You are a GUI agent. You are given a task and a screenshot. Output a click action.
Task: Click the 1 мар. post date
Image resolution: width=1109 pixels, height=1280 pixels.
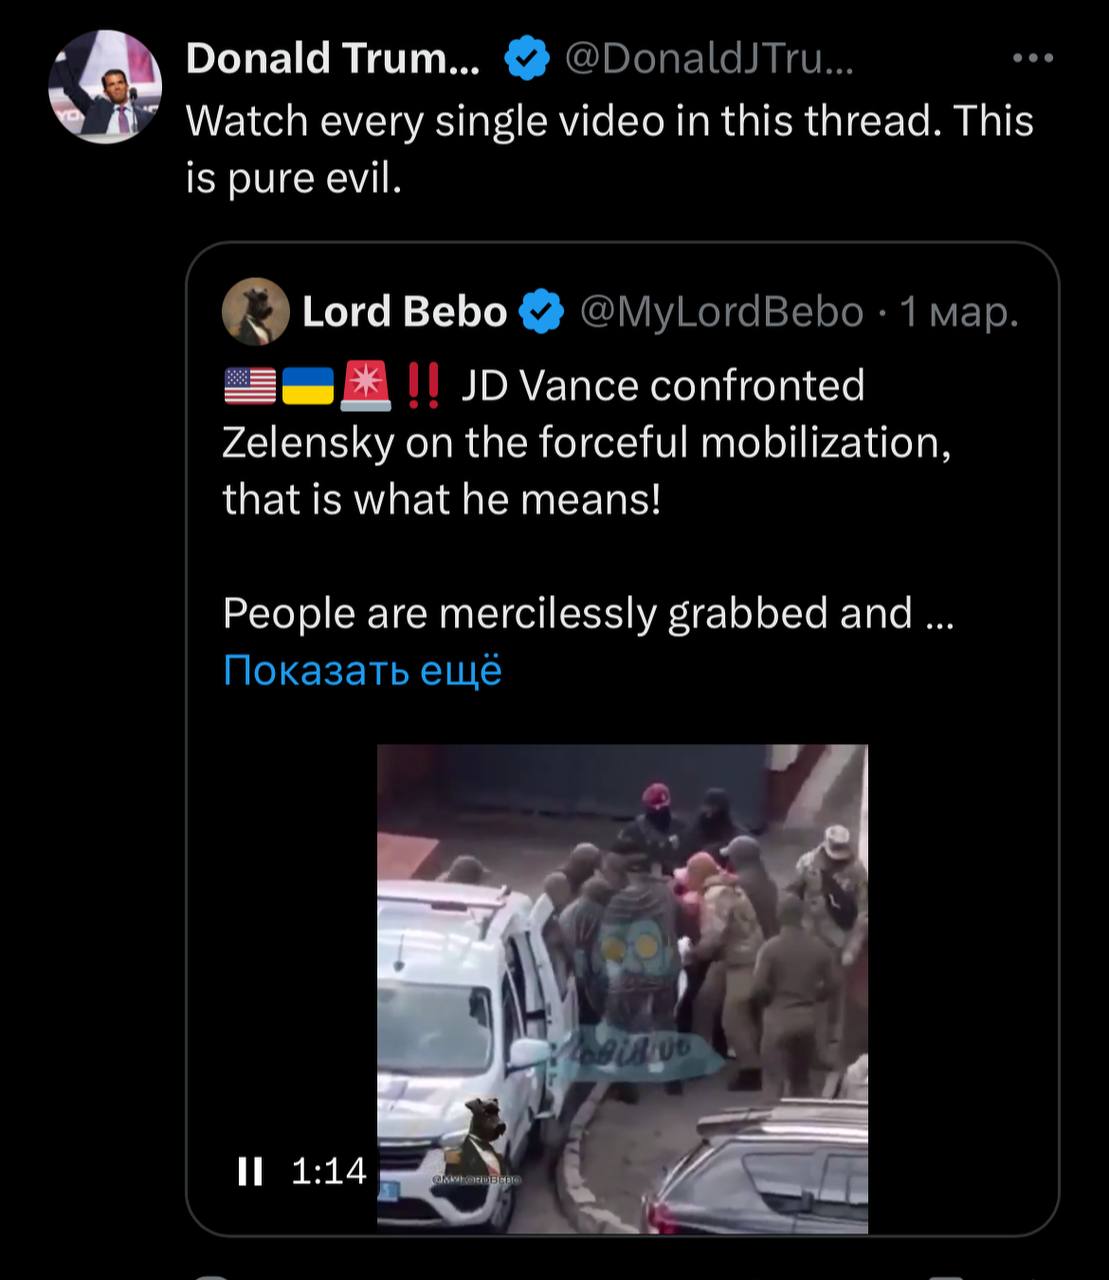[959, 312]
